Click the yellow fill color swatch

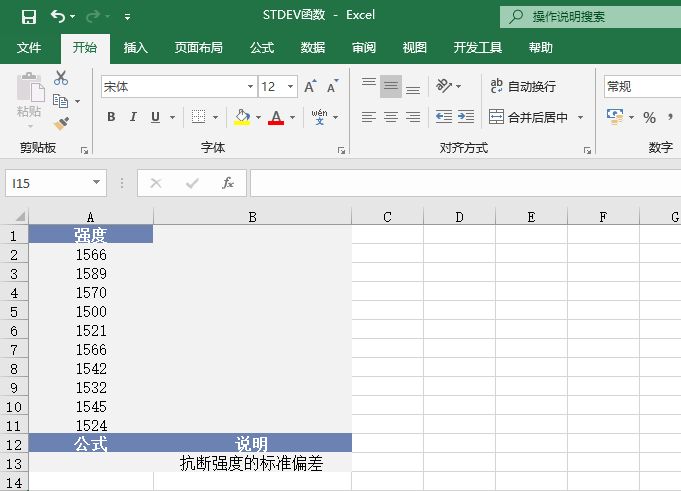point(242,117)
